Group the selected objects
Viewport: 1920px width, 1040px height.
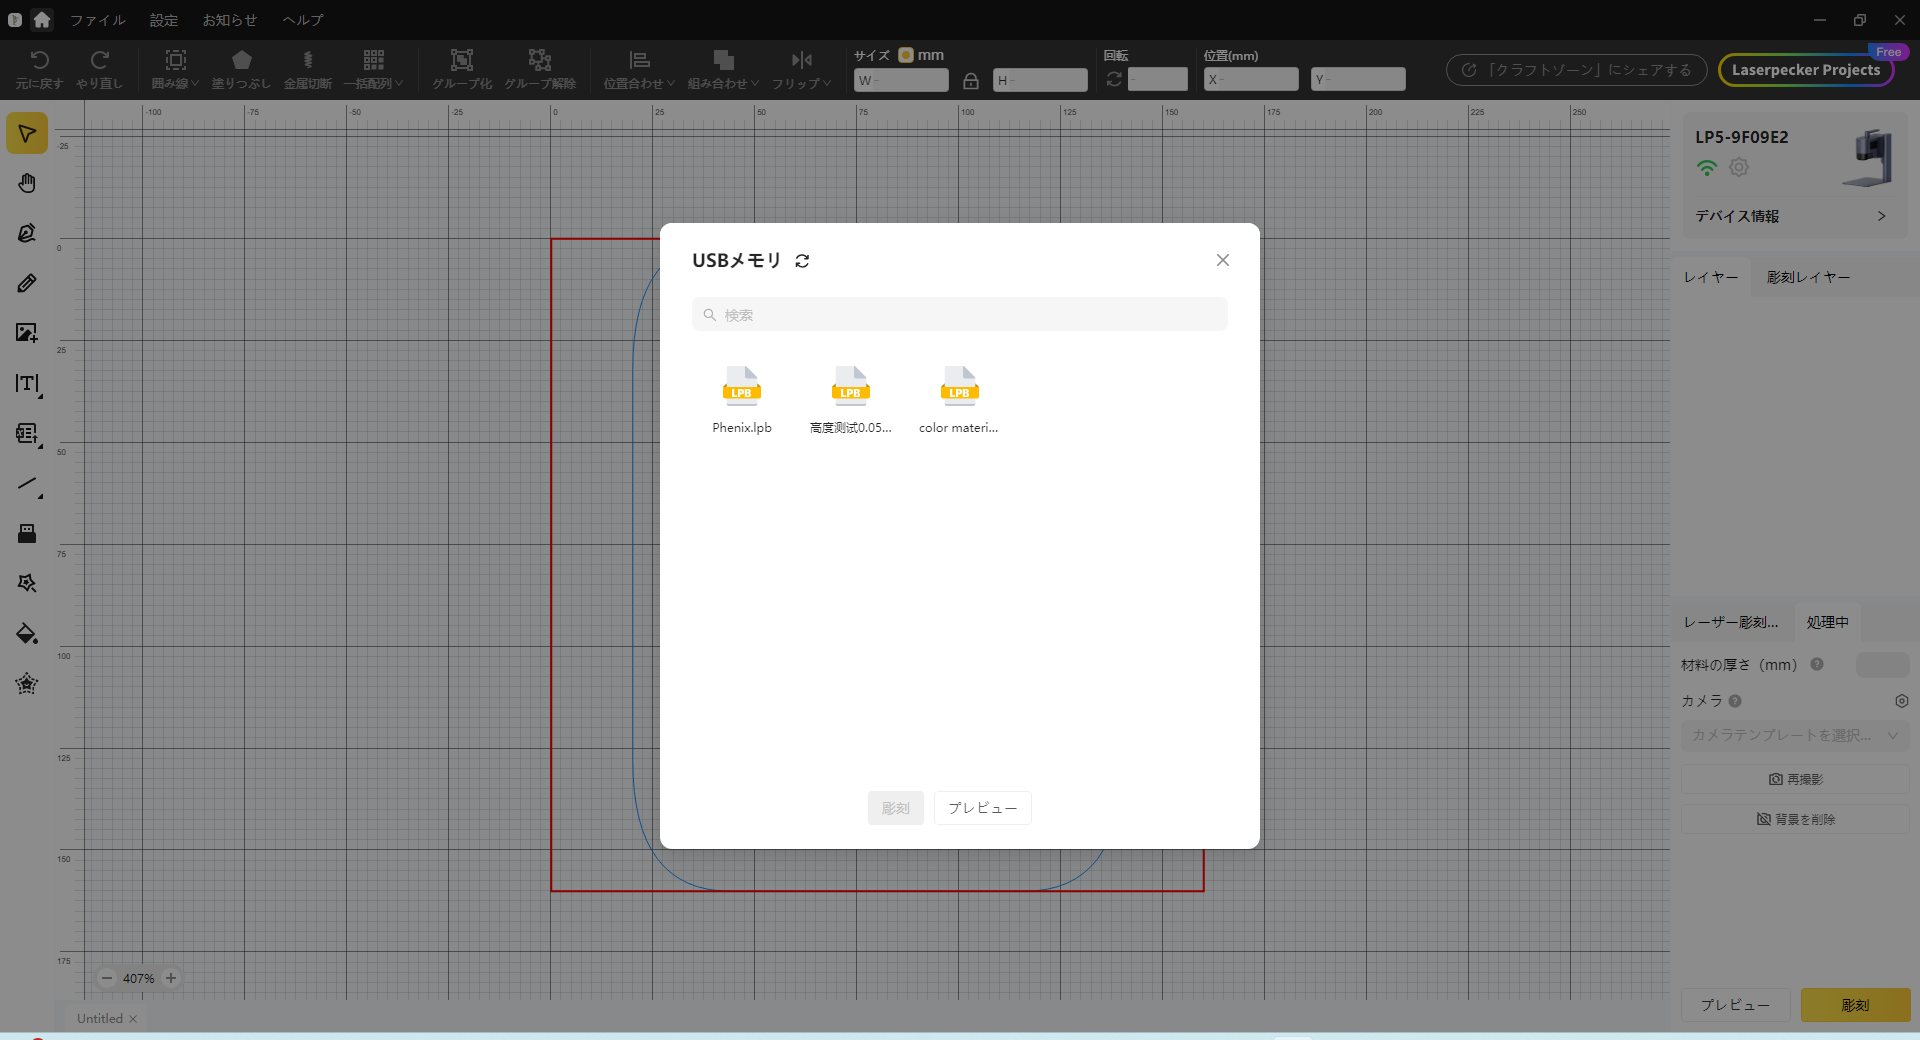462,69
